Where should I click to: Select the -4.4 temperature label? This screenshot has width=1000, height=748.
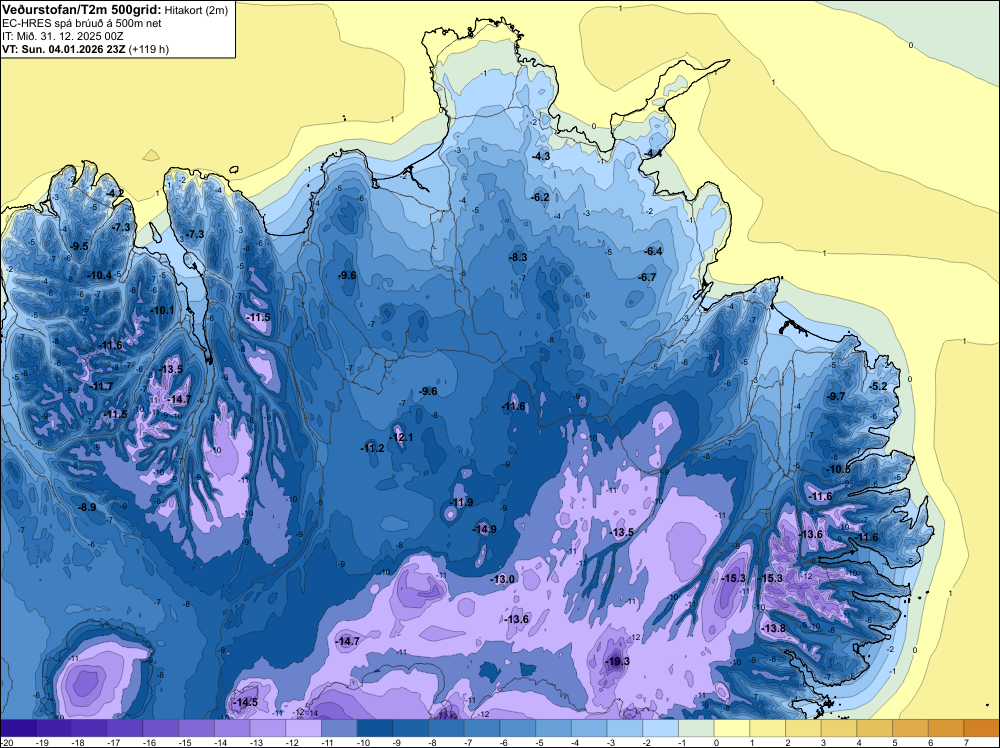652,154
